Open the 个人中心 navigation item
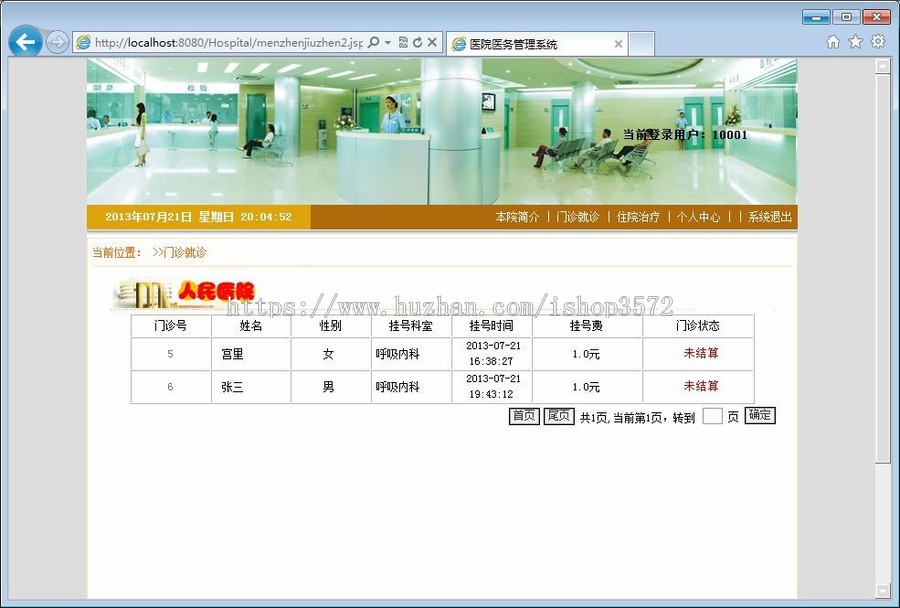 (x=699, y=217)
